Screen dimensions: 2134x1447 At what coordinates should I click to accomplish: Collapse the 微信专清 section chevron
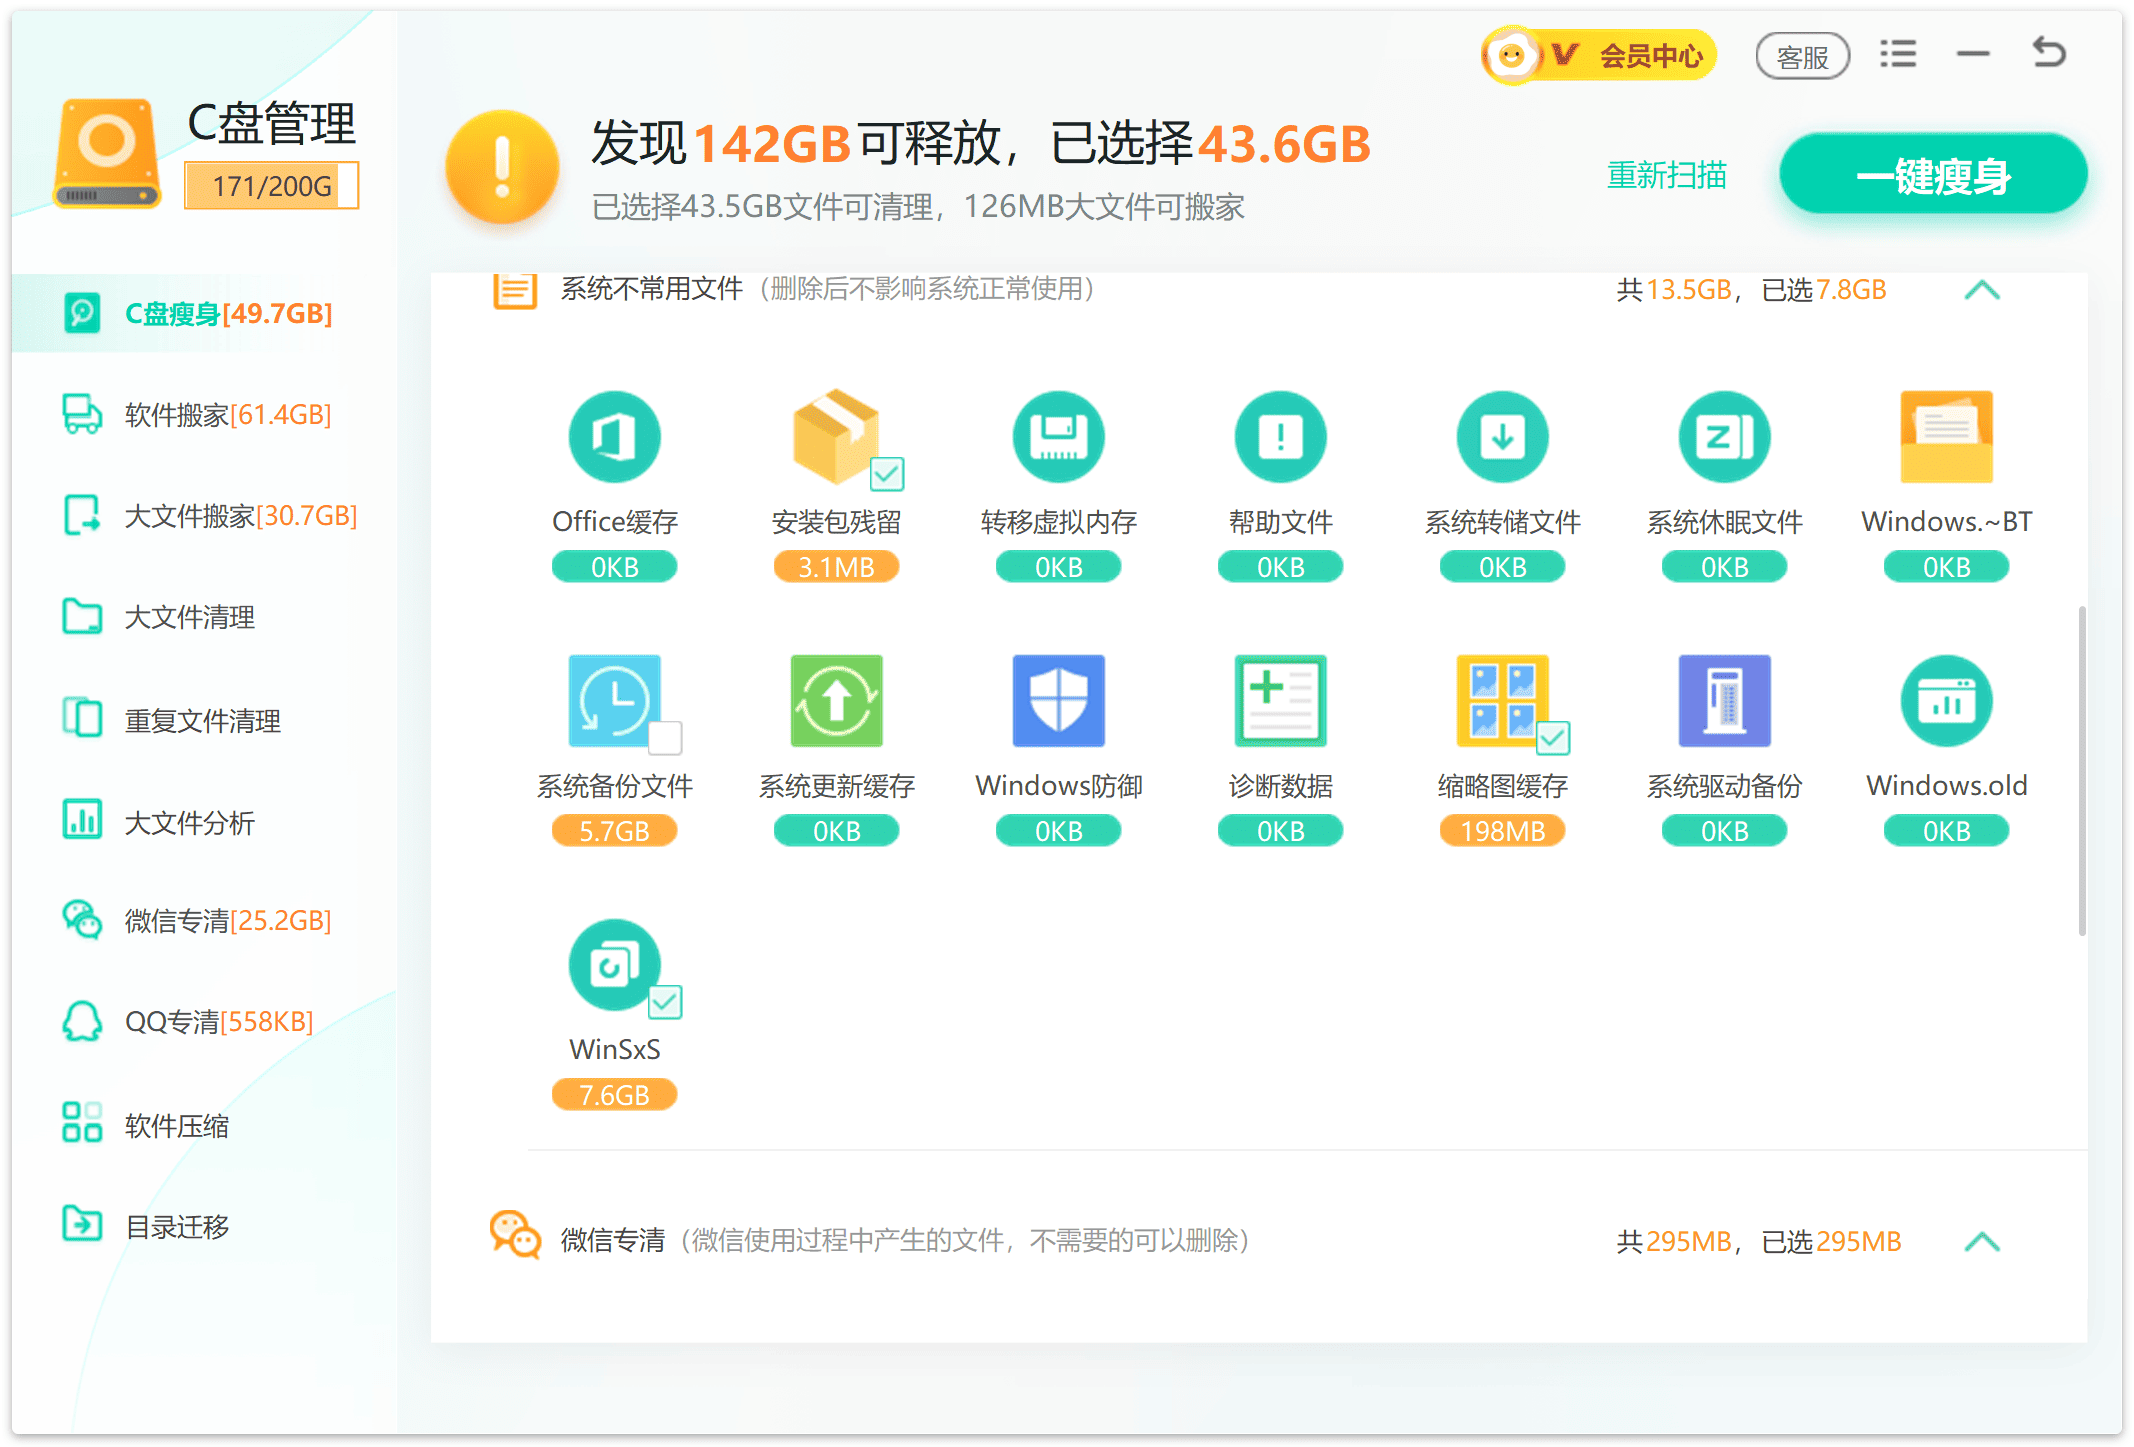click(x=1981, y=1241)
